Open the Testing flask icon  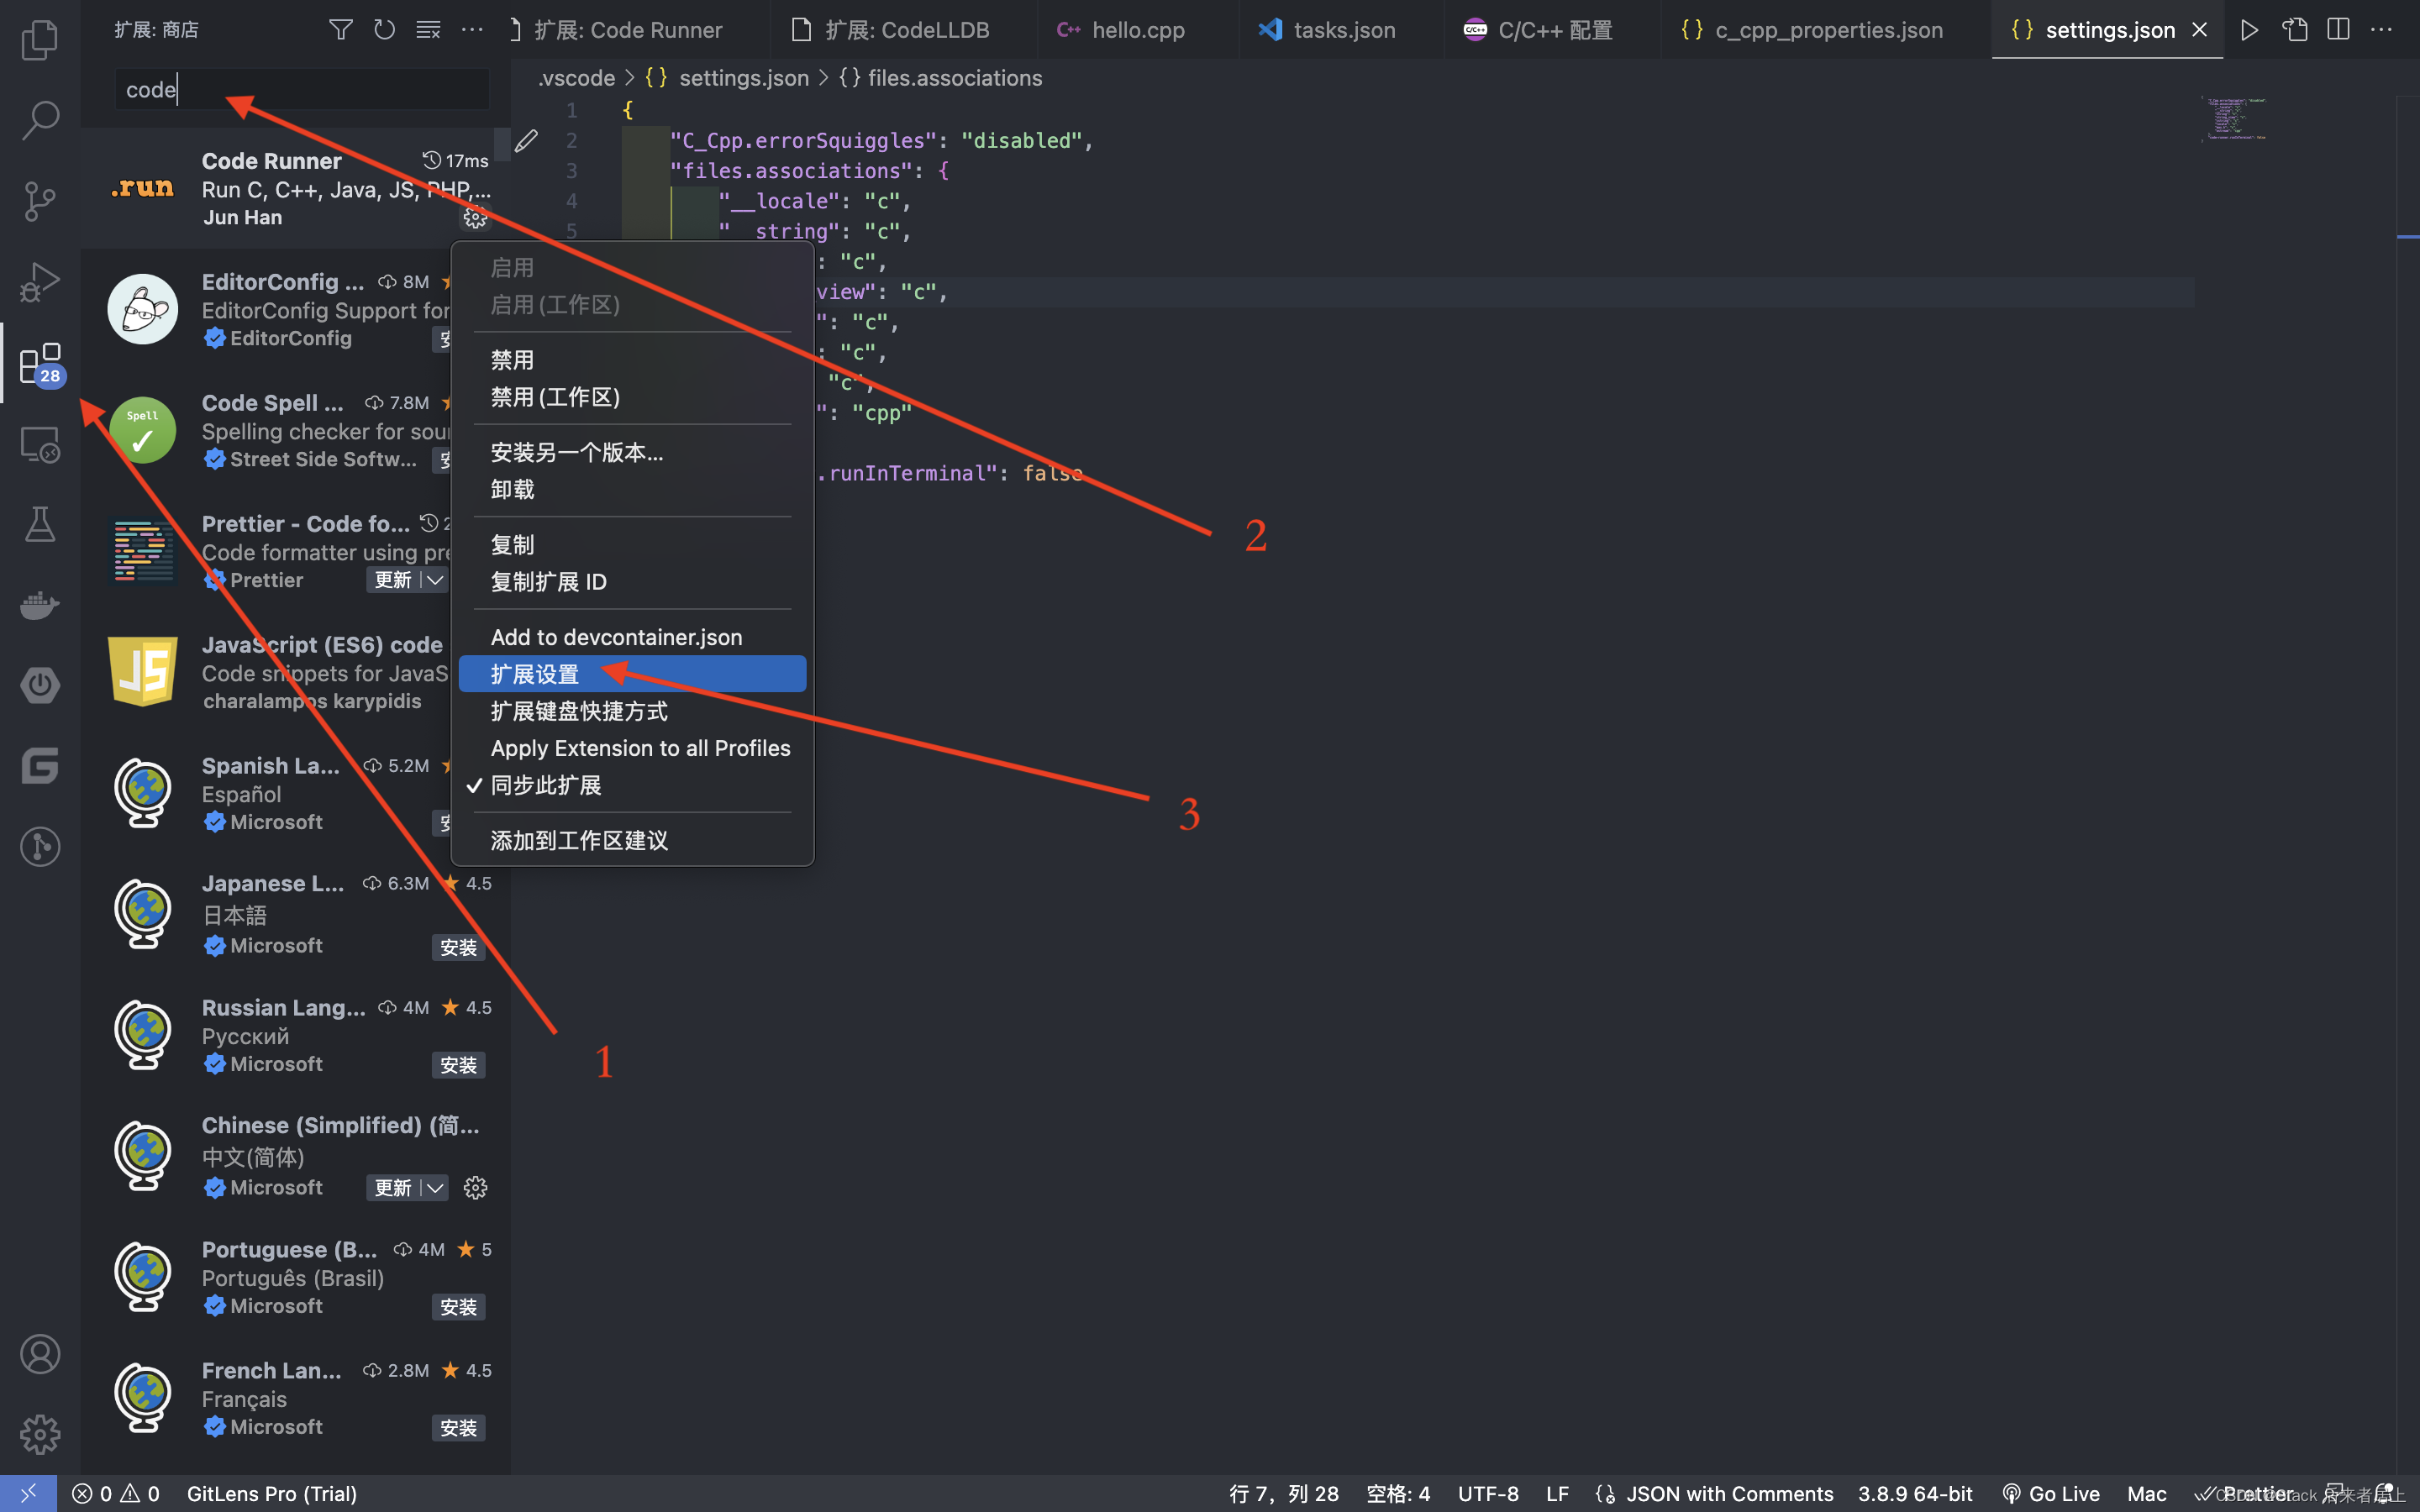(40, 524)
